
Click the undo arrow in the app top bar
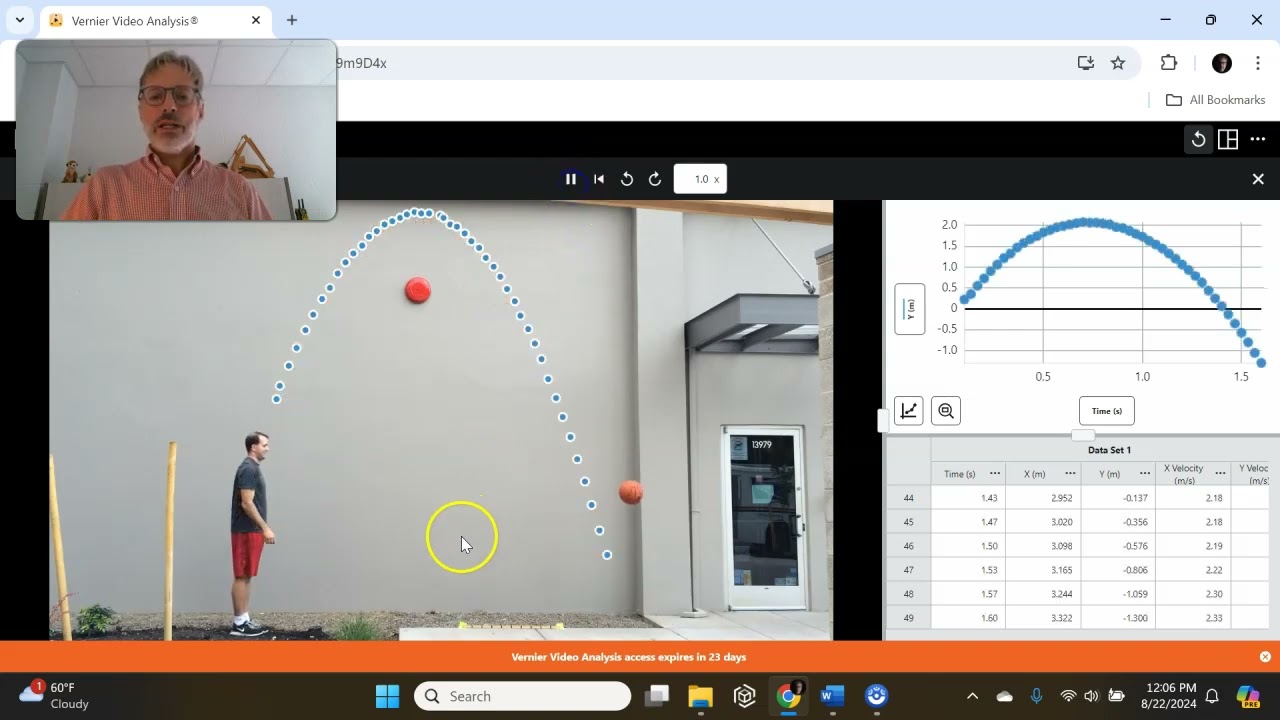[1198, 139]
